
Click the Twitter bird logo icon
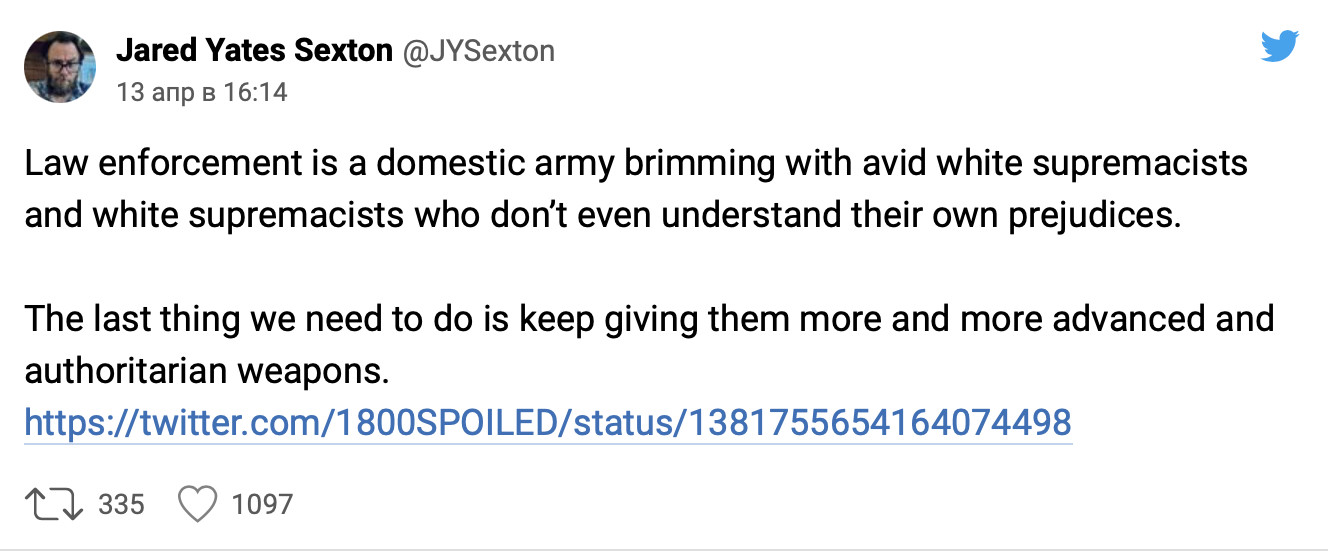click(x=1279, y=46)
